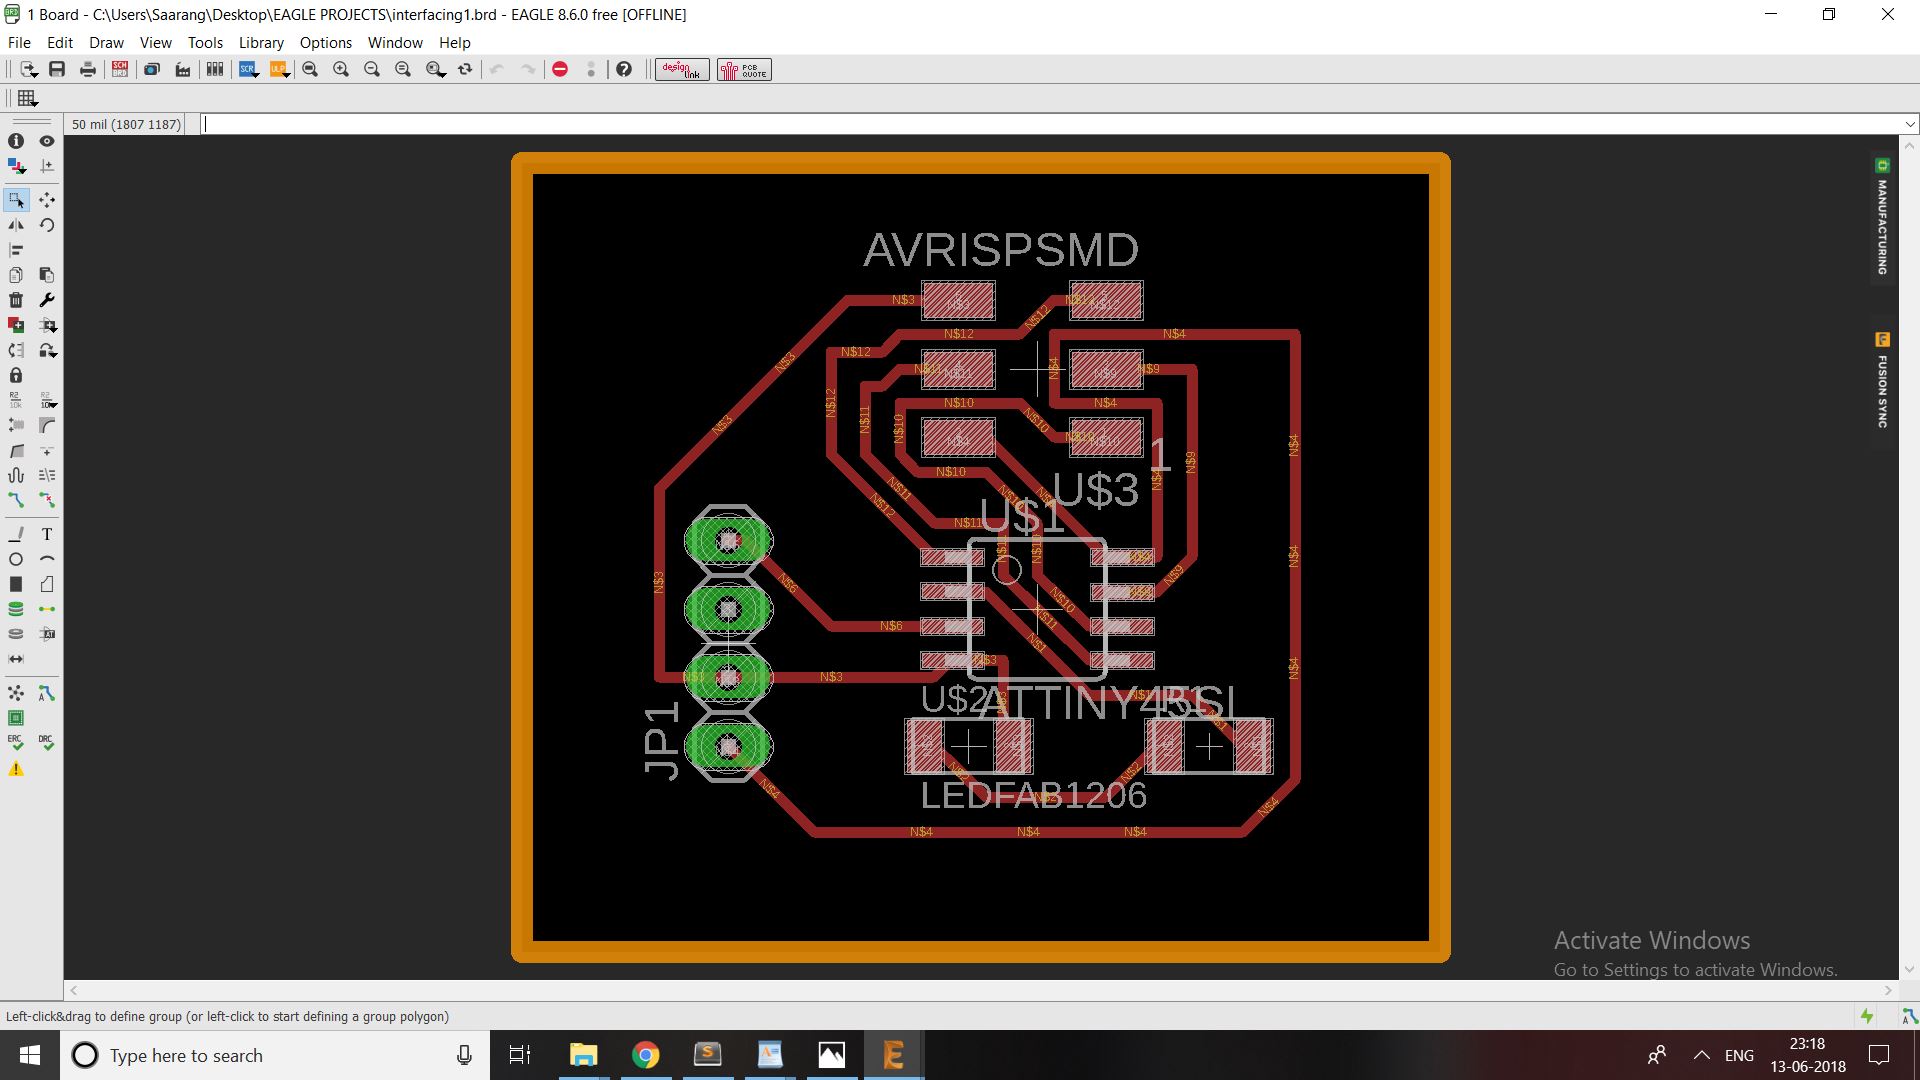Switch to schematic with SCH/BRD icon
The width and height of the screenshot is (1920, 1080).
pyautogui.click(x=120, y=69)
